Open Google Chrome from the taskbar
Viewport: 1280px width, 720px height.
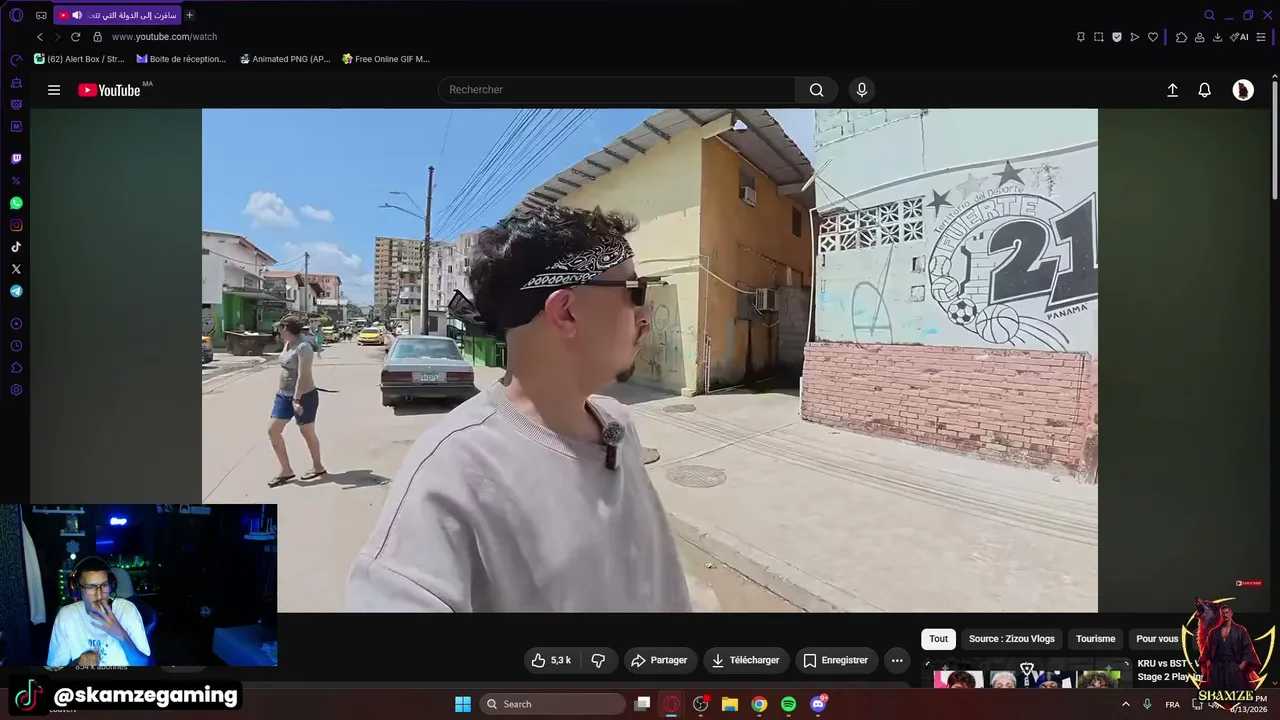[x=759, y=704]
